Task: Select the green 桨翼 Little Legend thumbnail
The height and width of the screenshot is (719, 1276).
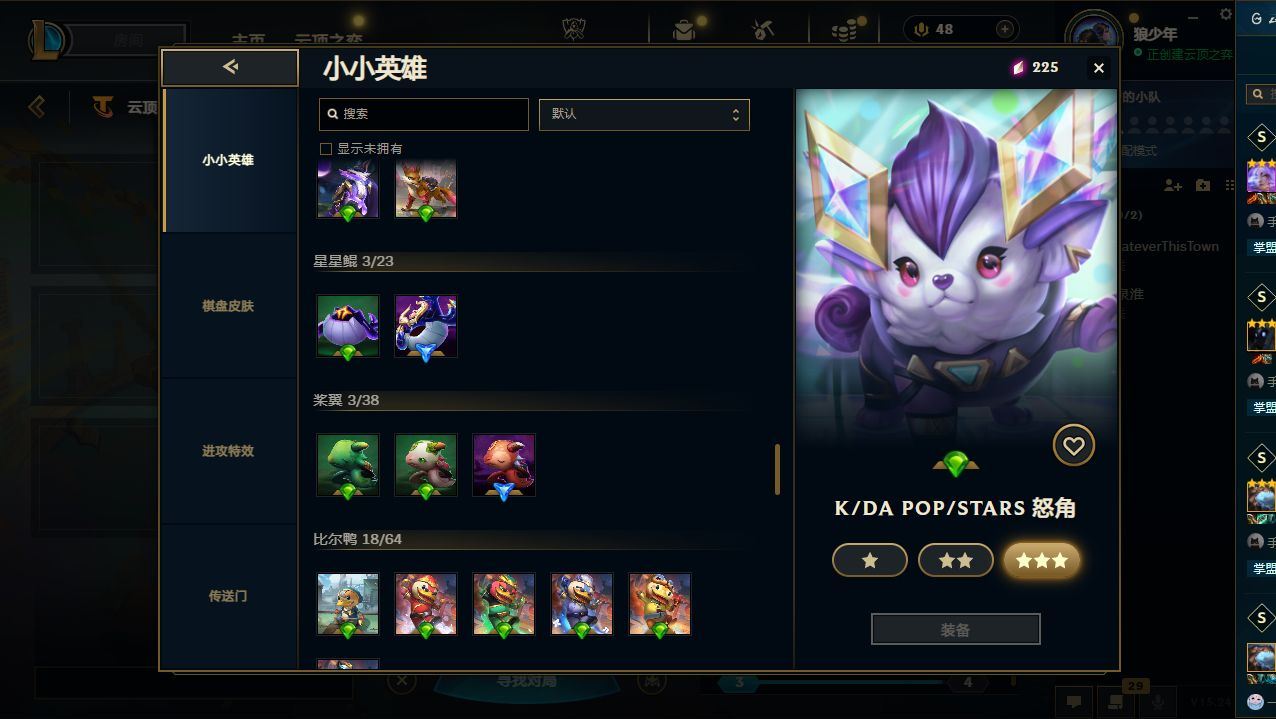Action: (x=348, y=465)
